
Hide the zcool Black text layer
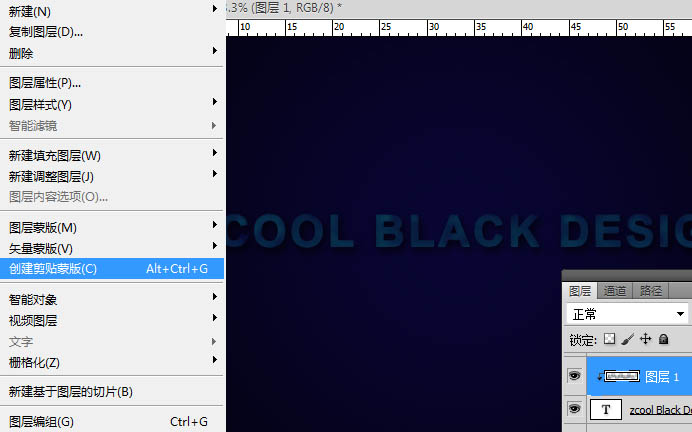click(575, 409)
